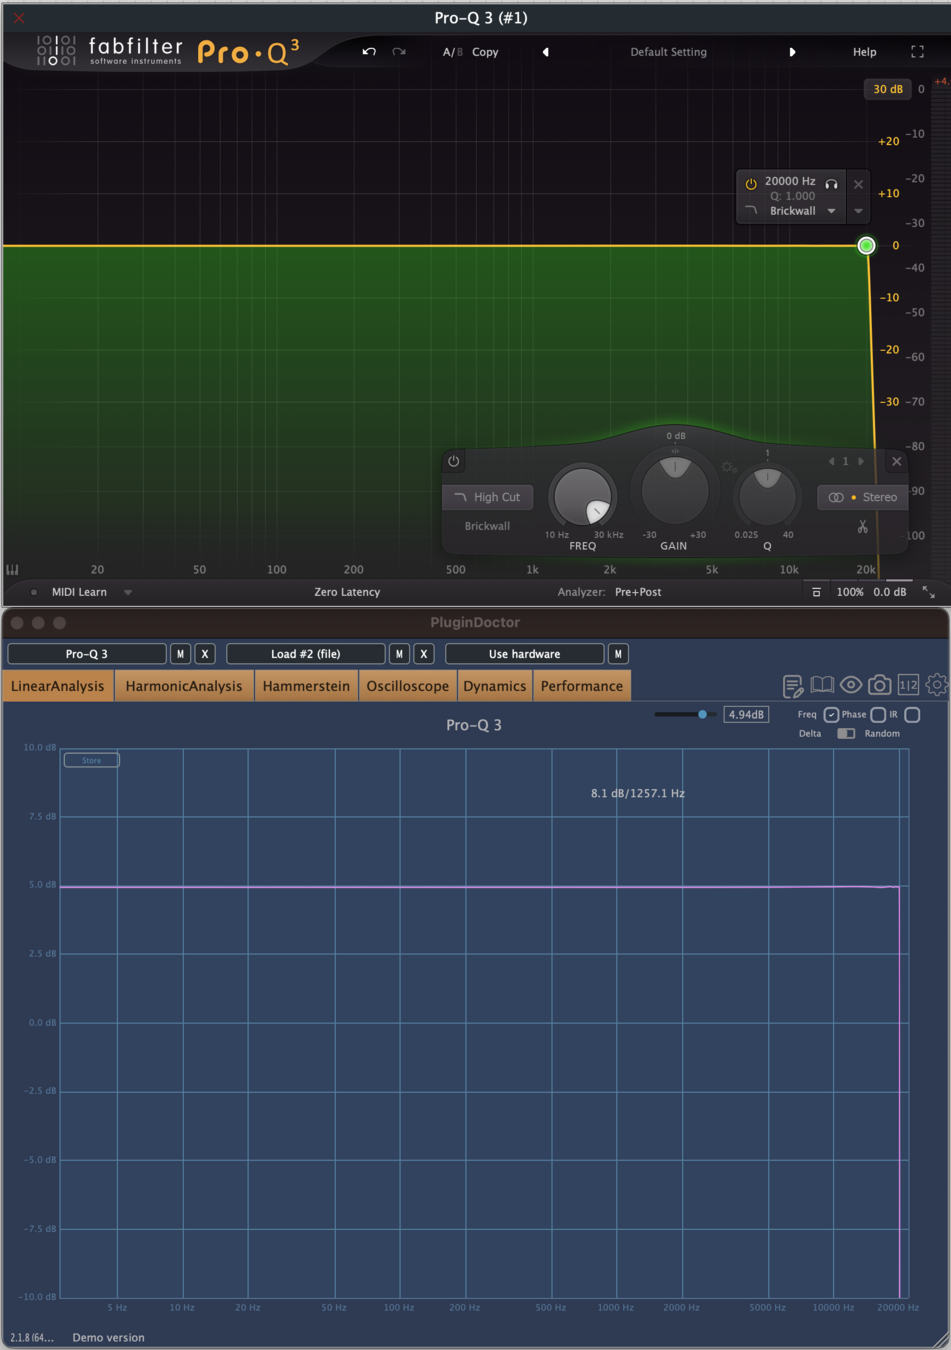This screenshot has height=1350, width=951.
Task: Toggle the M button next to Use hardware
Action: pos(618,654)
